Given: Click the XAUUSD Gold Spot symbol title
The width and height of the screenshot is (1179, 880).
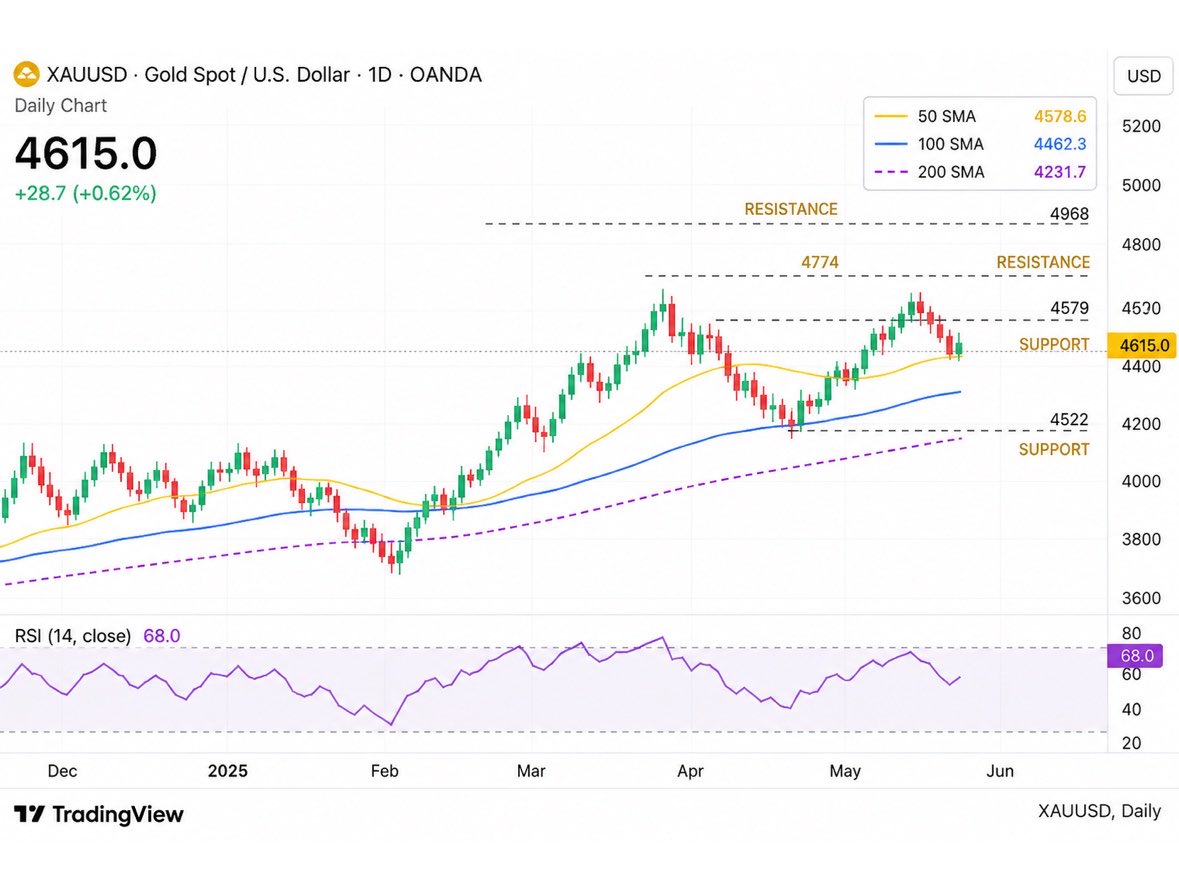Looking at the screenshot, I should pyautogui.click(x=264, y=74).
